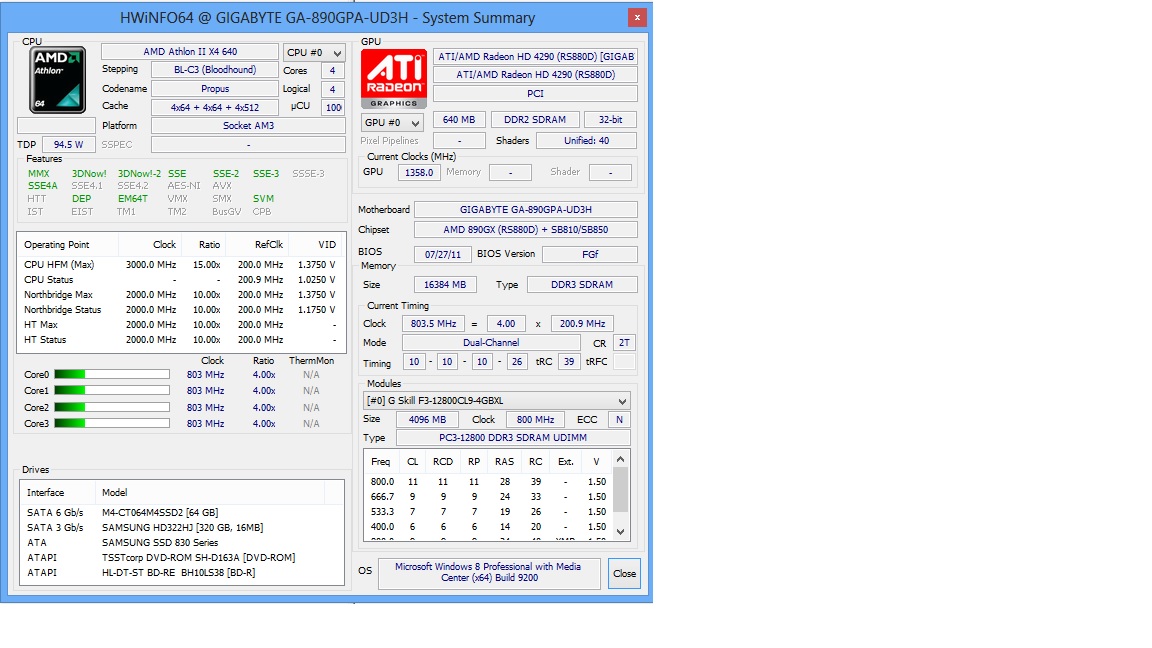Click the Northbridge Status row
Viewport: 1152px width, 648px height.
(x=180, y=309)
